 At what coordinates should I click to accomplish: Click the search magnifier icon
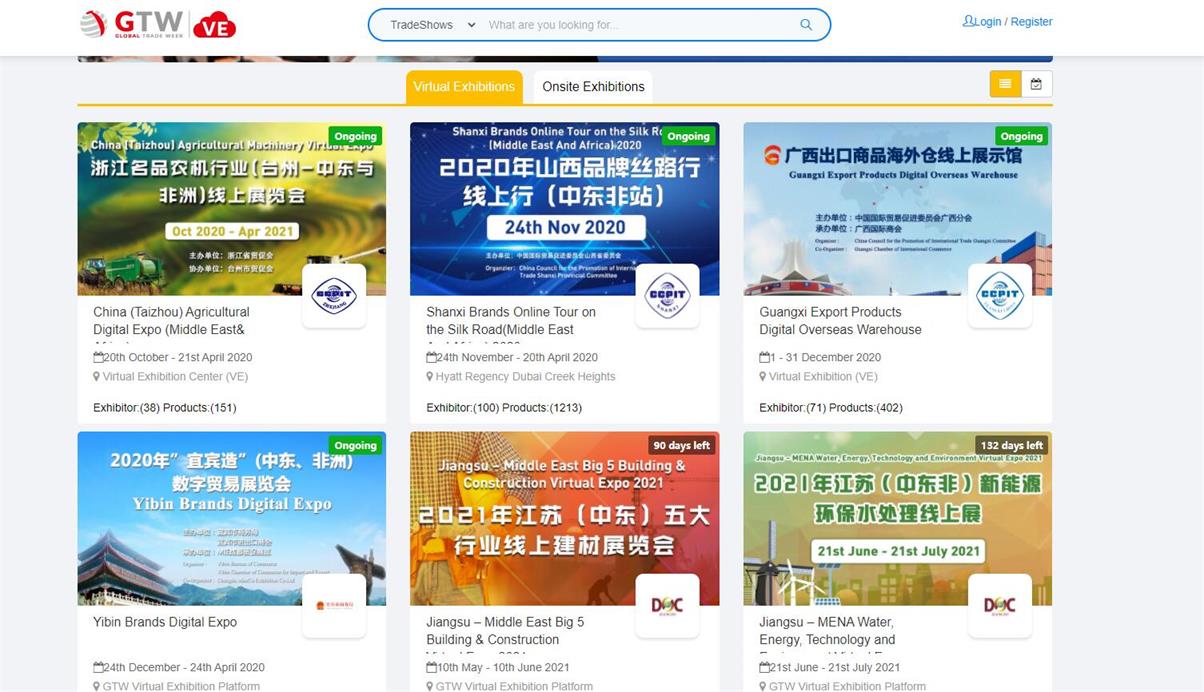point(806,25)
